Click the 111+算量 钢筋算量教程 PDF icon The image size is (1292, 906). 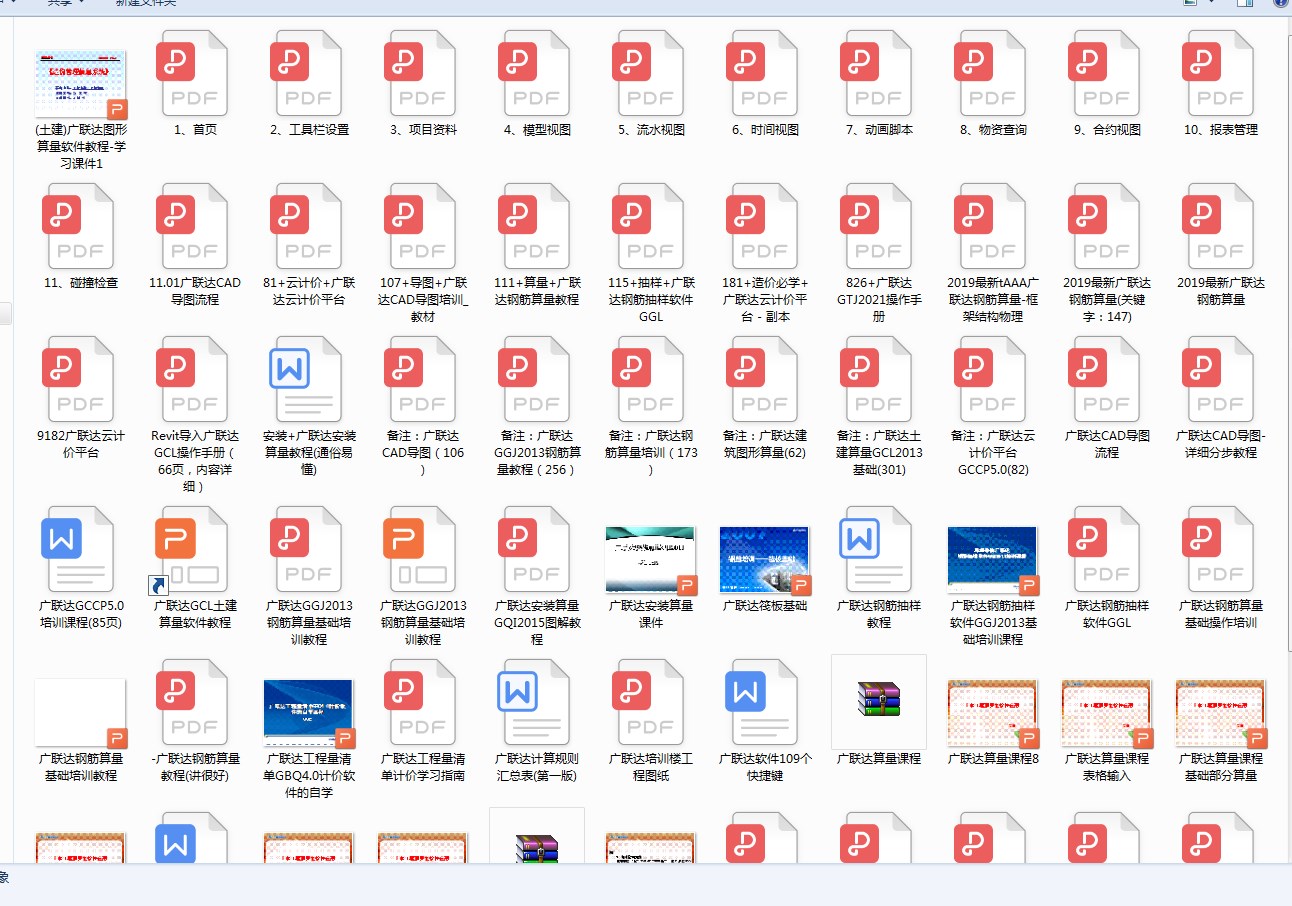pyautogui.click(x=533, y=227)
